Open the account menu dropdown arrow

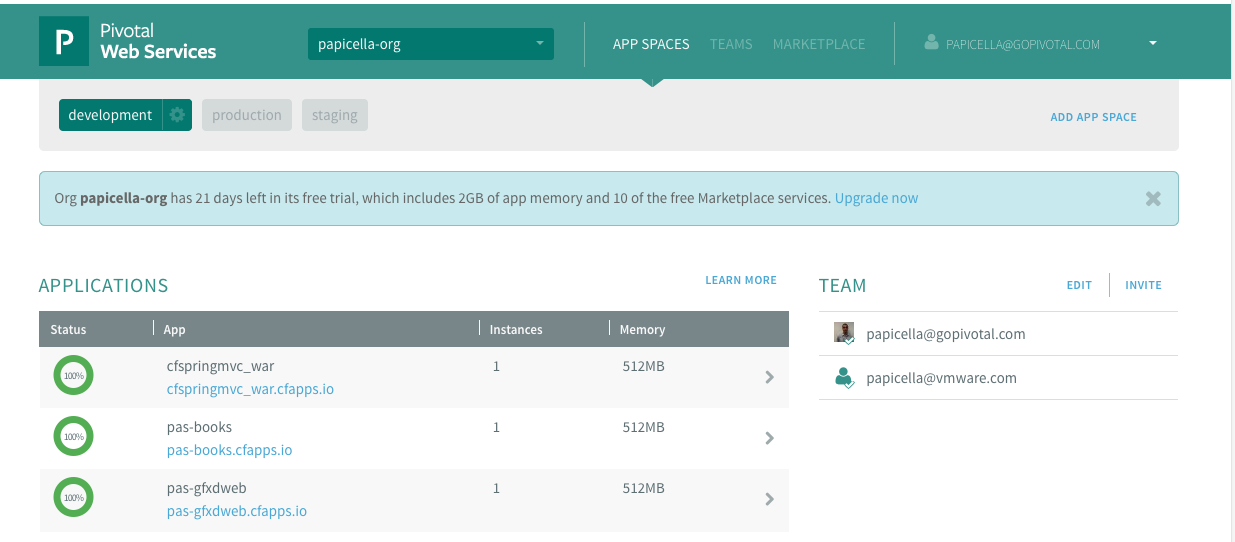coord(1153,43)
